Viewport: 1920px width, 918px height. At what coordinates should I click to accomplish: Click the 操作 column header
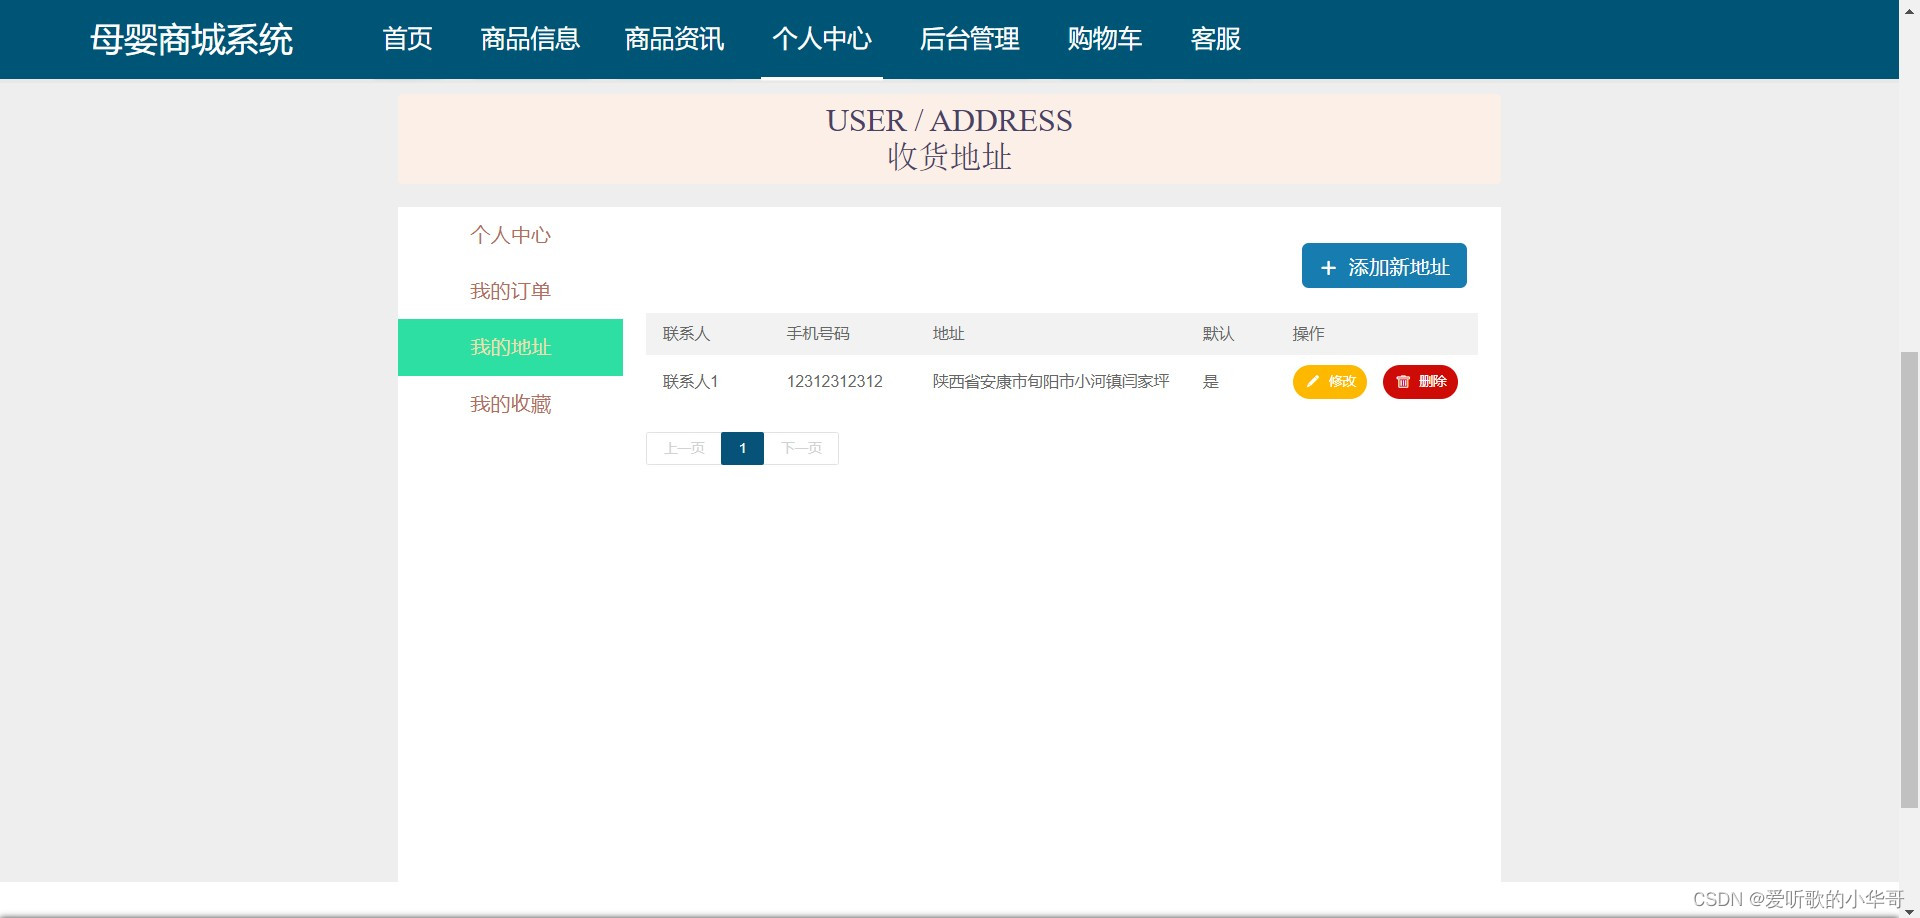coord(1308,334)
